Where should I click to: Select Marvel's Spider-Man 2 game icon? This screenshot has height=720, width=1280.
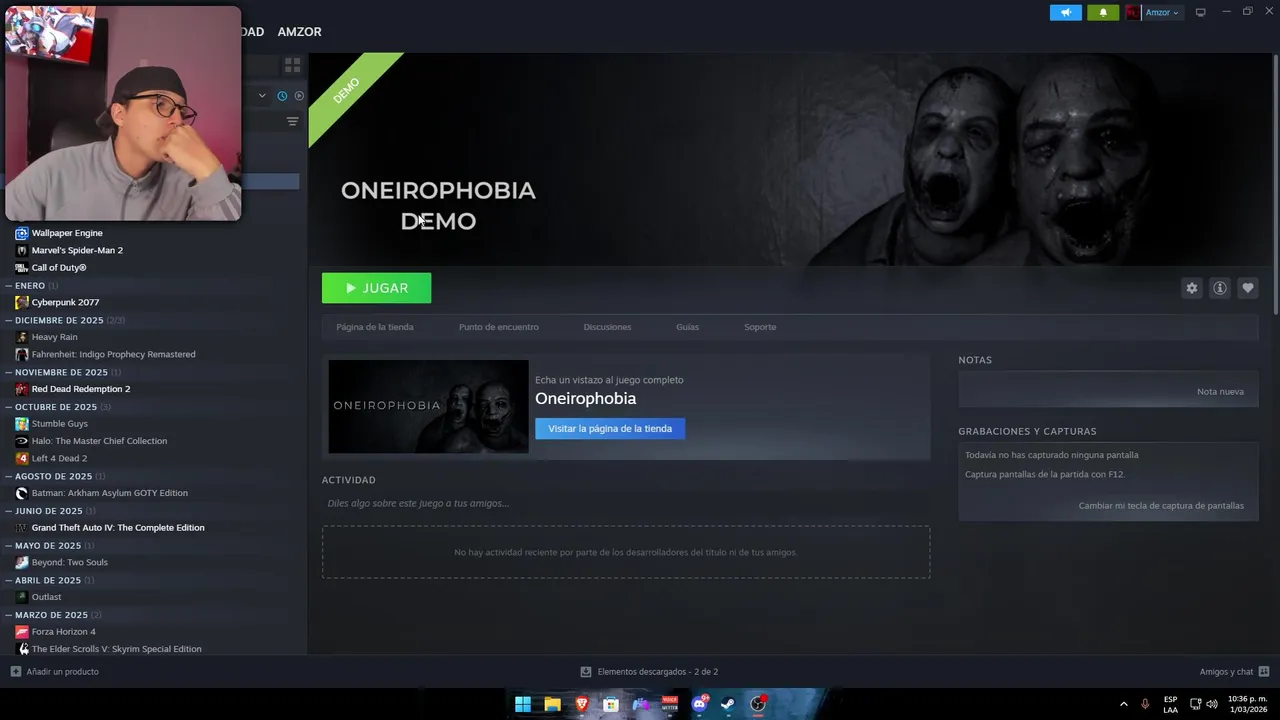21,250
